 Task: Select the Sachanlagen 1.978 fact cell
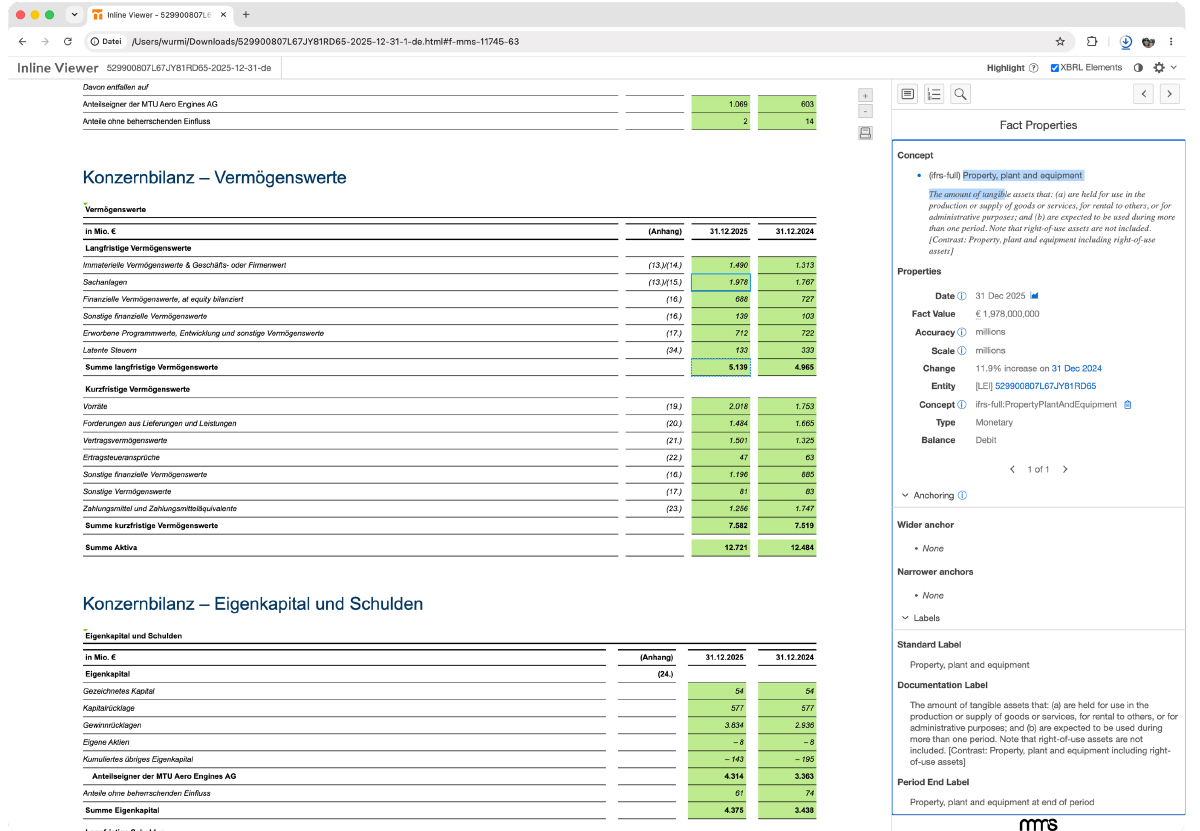[x=720, y=282]
